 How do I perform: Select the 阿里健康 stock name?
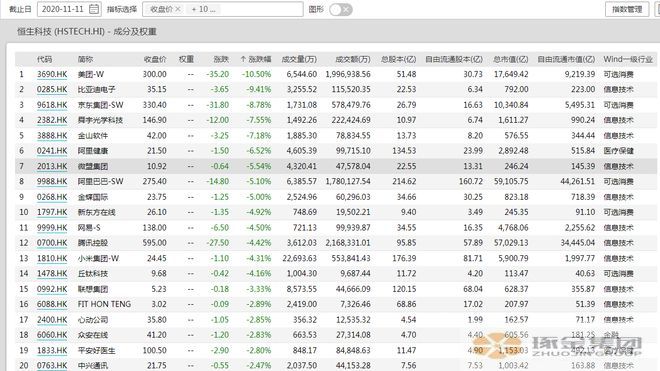(x=93, y=151)
